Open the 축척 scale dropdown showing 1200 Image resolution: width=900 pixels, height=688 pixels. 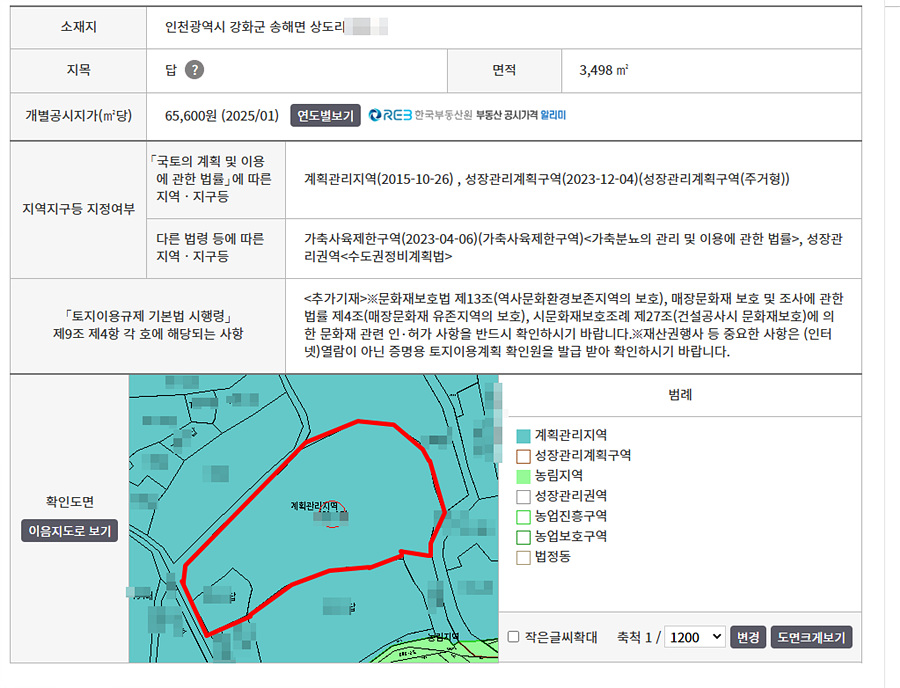[x=695, y=637]
